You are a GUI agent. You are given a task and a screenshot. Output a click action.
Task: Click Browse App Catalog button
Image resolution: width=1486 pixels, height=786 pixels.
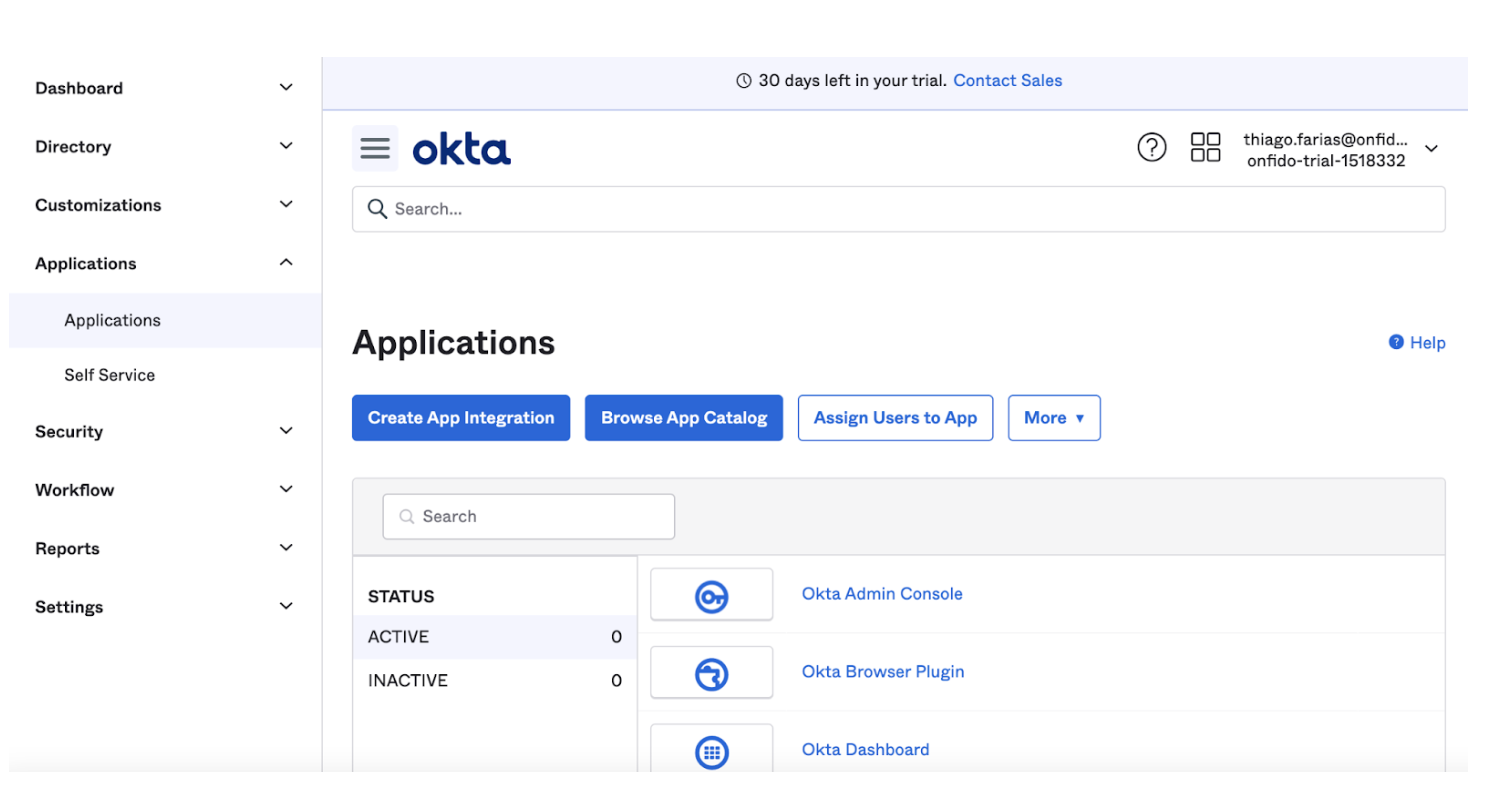pos(684,418)
